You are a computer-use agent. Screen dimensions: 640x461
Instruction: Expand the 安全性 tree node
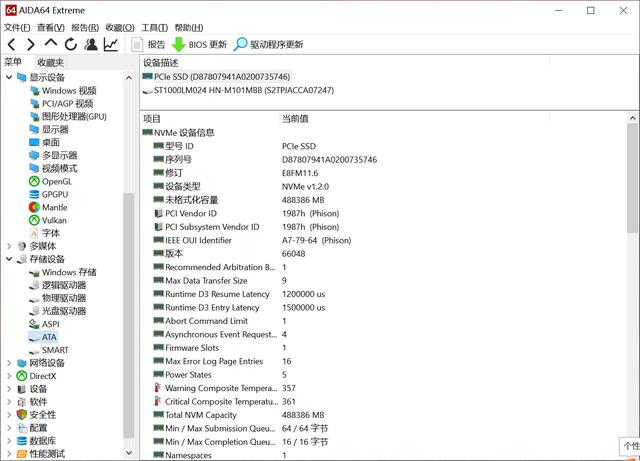pos(9,415)
